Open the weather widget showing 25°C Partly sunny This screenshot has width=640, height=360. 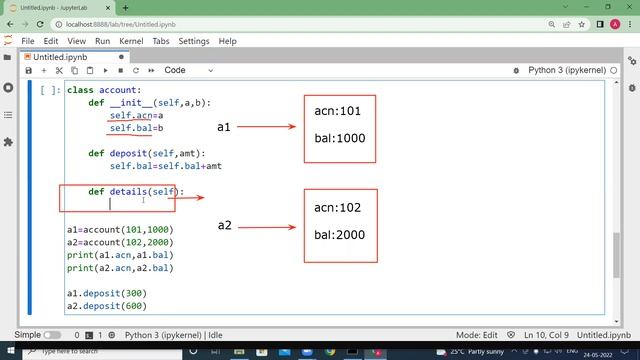coord(470,351)
